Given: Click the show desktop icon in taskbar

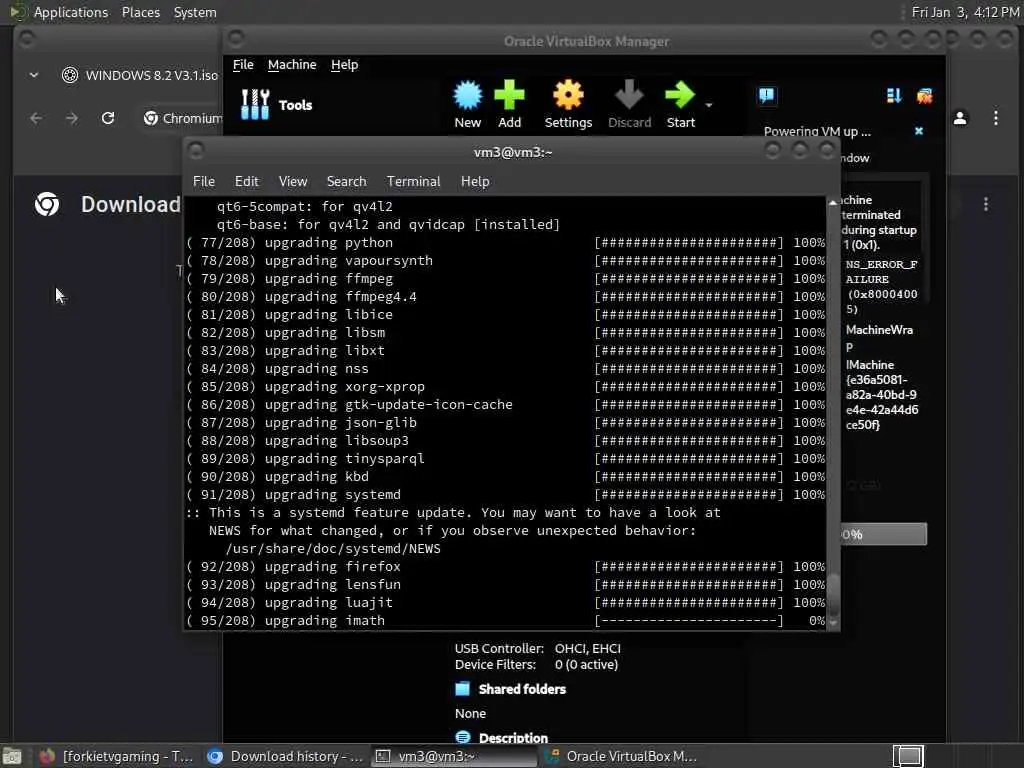Looking at the screenshot, I should coord(12,756).
